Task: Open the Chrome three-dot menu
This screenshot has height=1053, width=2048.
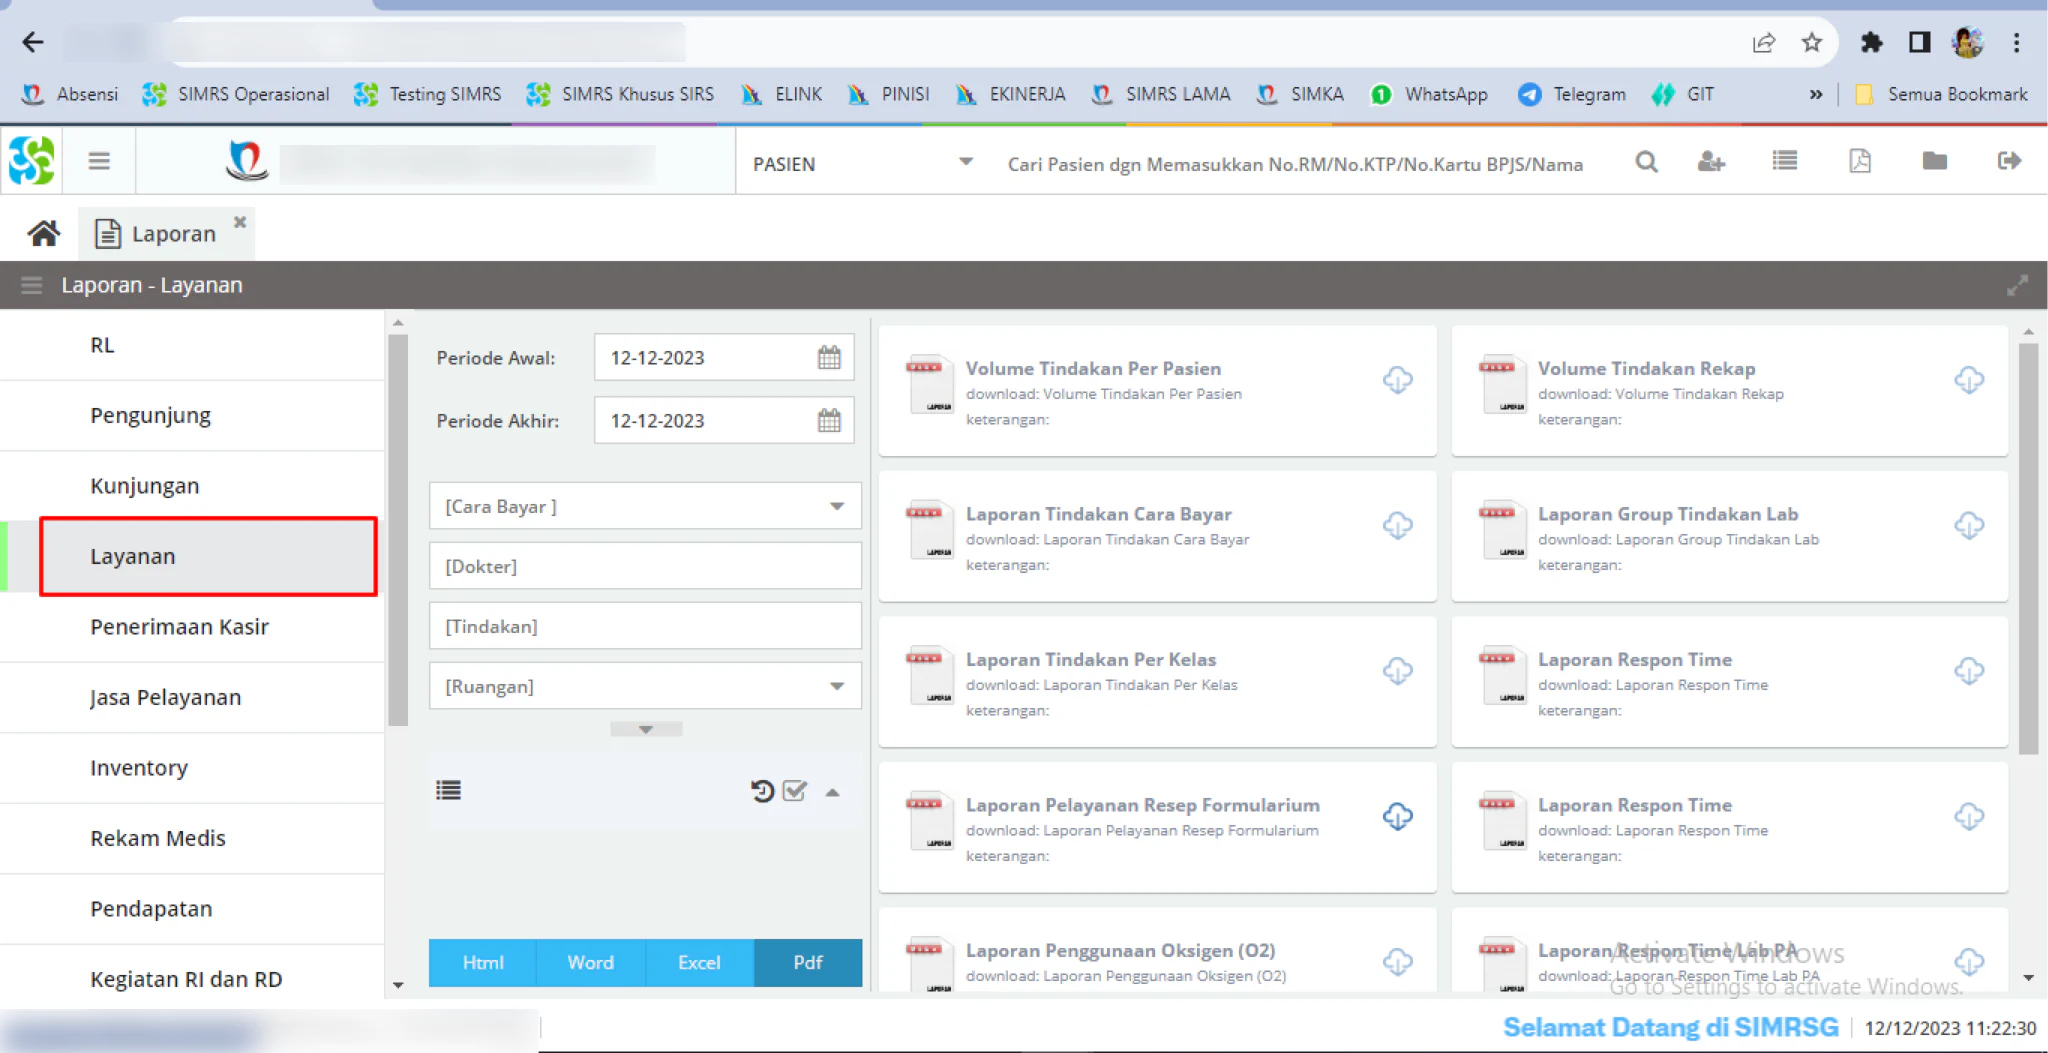Action: point(2016,42)
